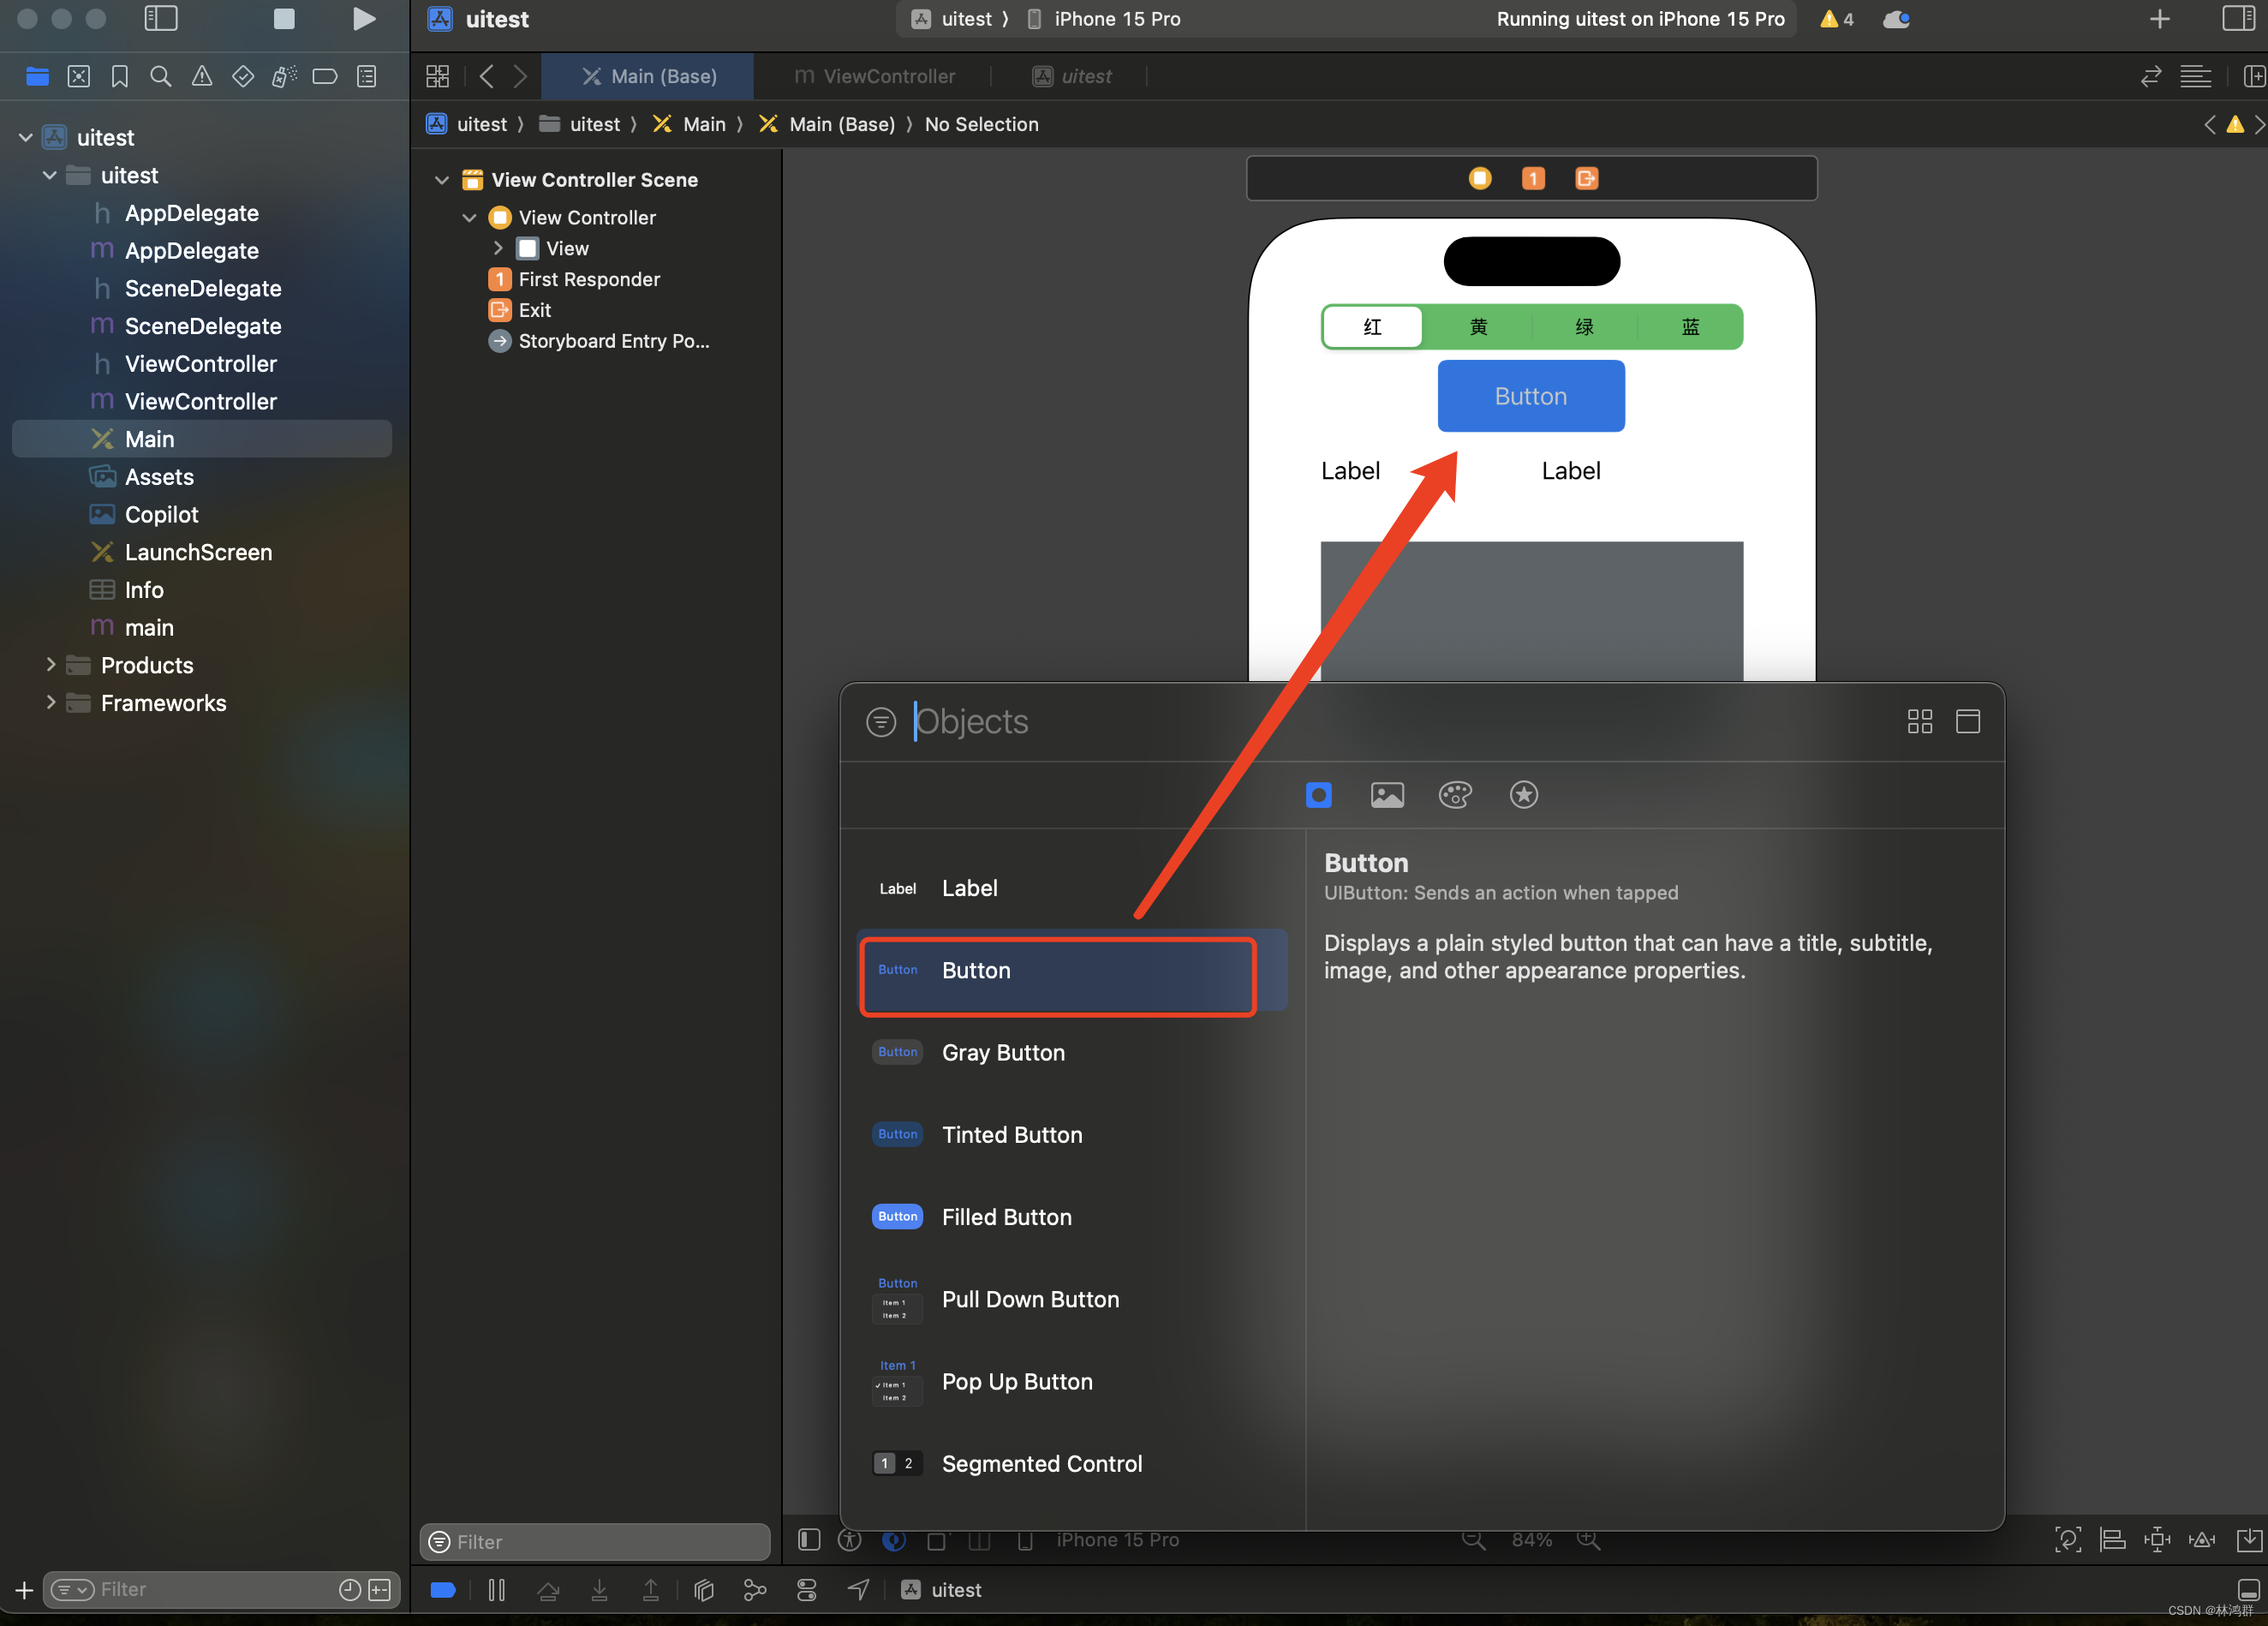Stop the running app with the stop button
The width and height of the screenshot is (2268, 1626).
point(284,19)
